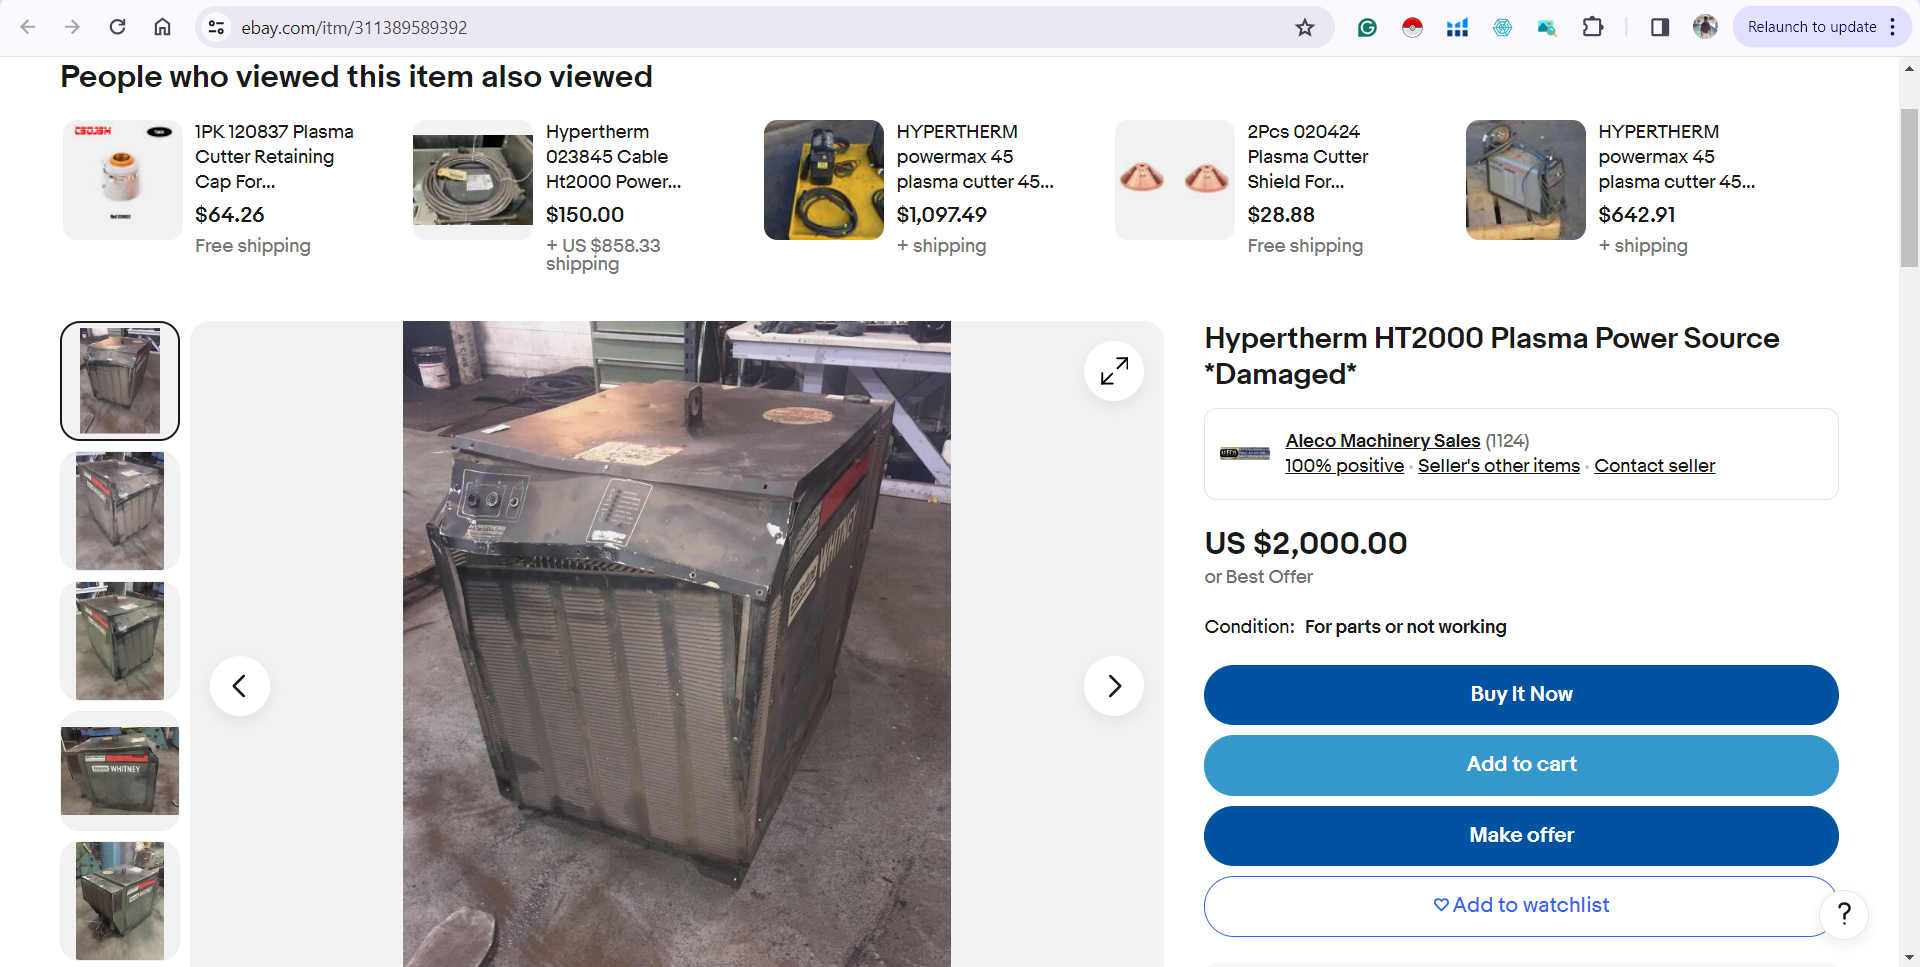Open help question mark button
The width and height of the screenshot is (1920, 967).
1844,913
